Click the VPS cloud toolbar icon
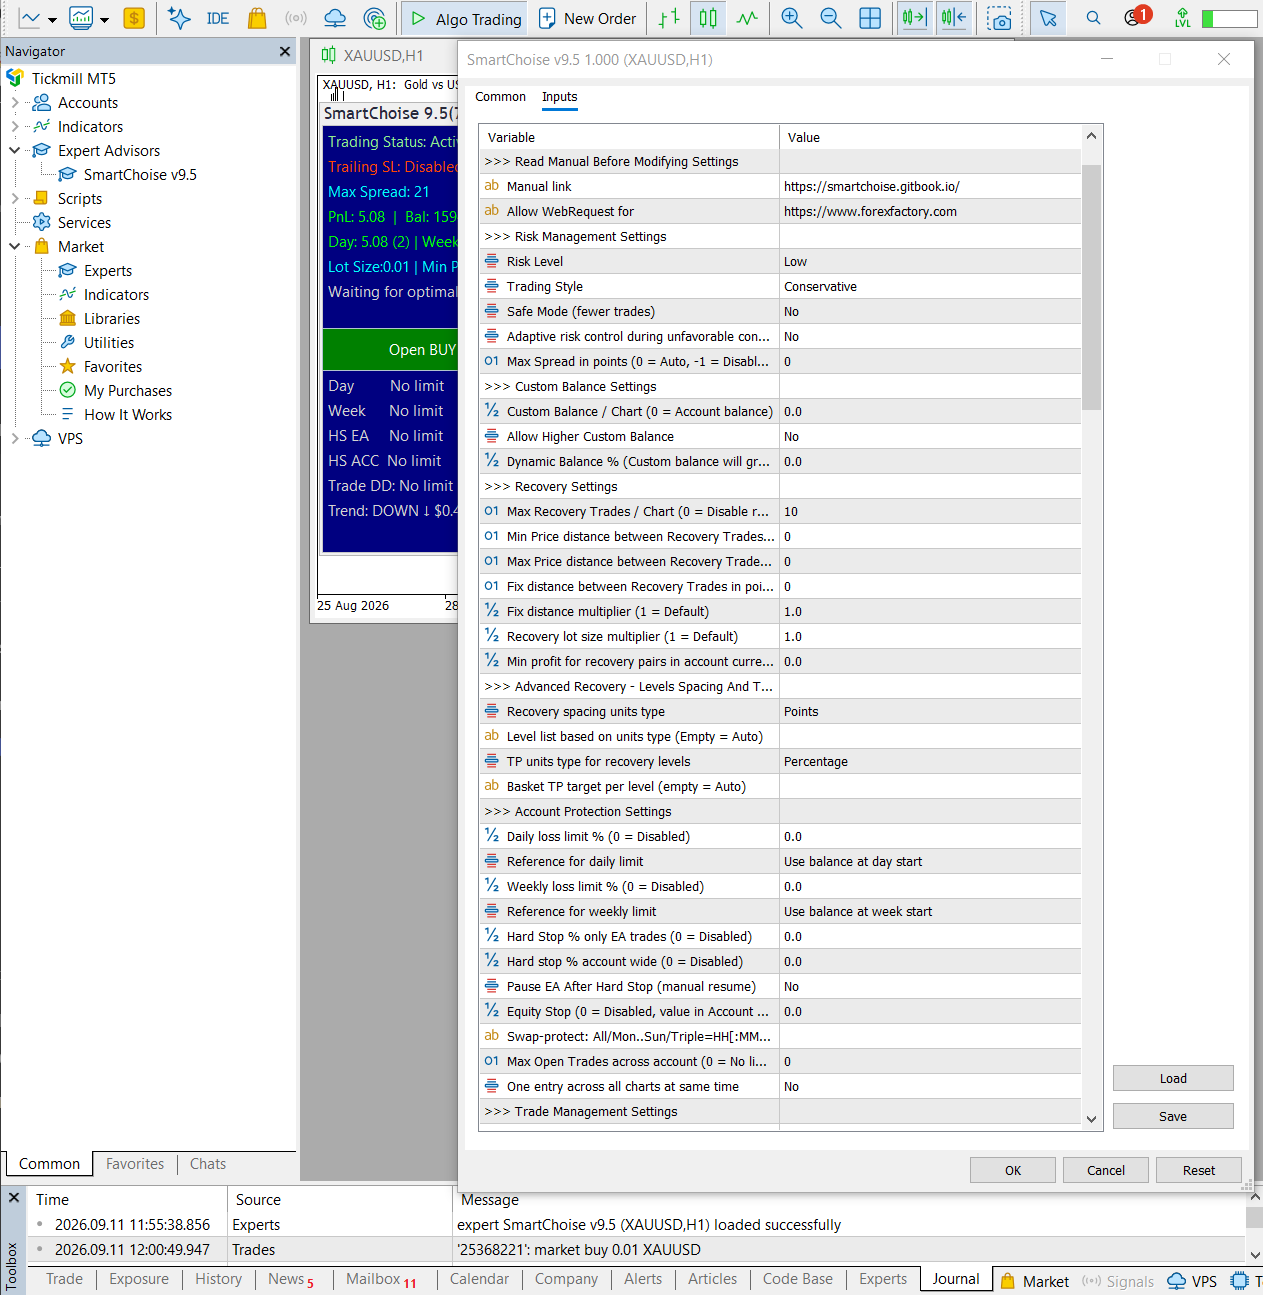 click(x=335, y=18)
